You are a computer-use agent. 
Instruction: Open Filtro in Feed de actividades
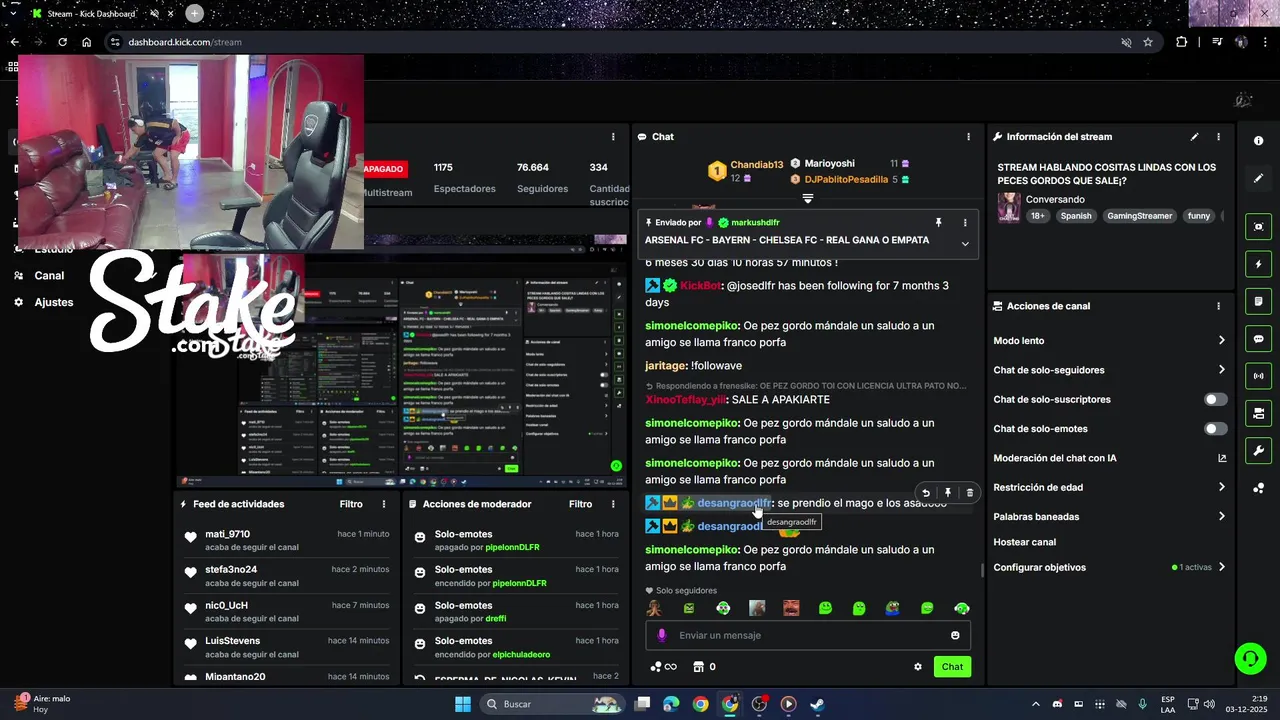coord(351,504)
